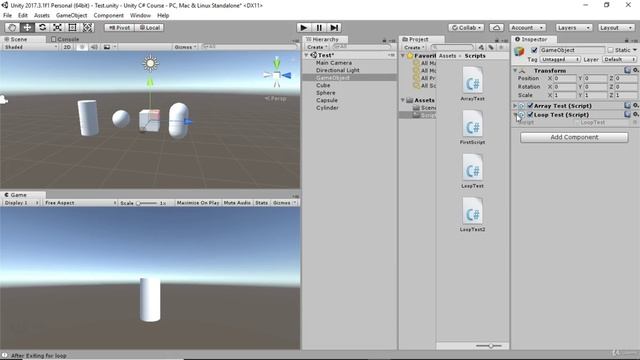Adjust the Game view Scale slider
The image size is (640, 360).
coord(147,203)
